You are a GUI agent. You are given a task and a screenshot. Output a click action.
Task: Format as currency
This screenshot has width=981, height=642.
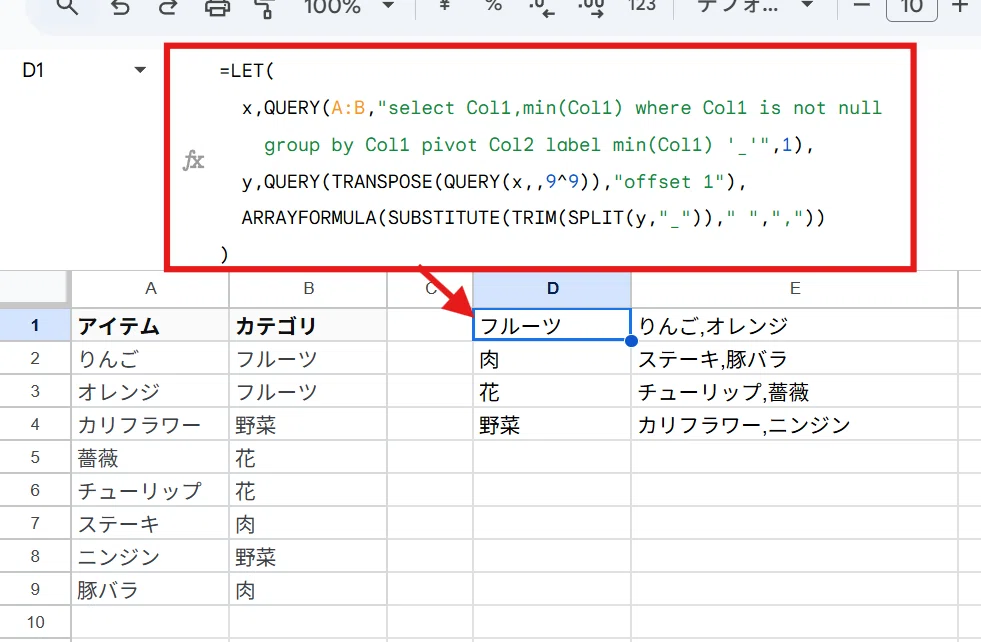[444, 6]
